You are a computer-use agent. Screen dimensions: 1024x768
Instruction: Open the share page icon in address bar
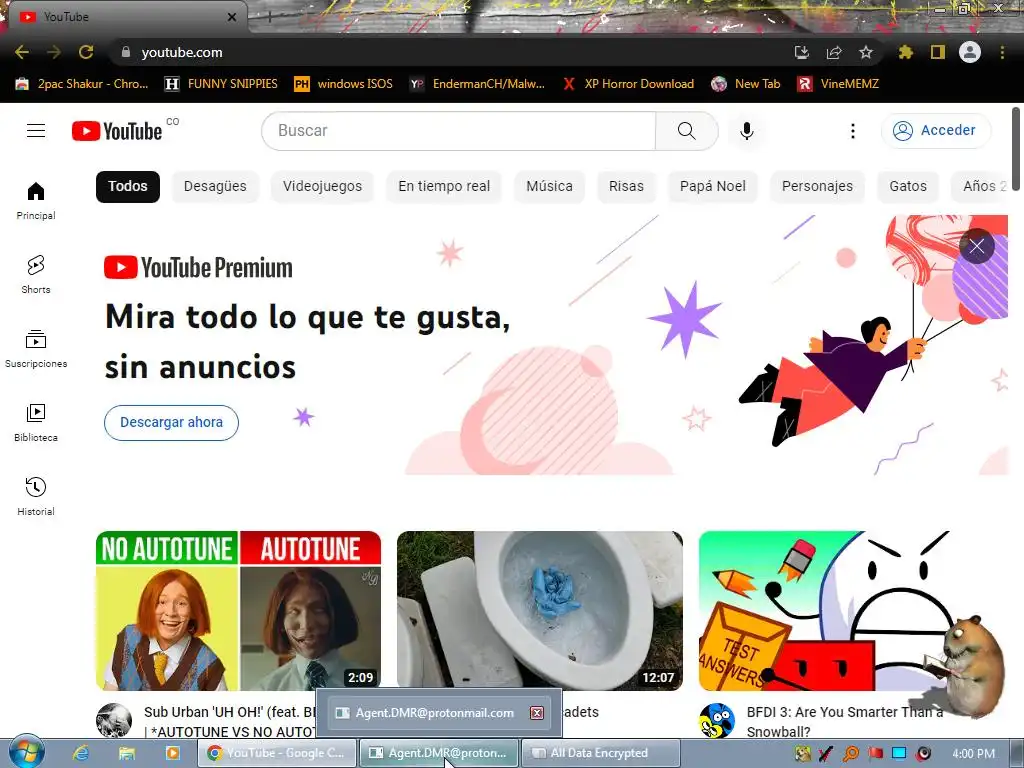(x=834, y=52)
